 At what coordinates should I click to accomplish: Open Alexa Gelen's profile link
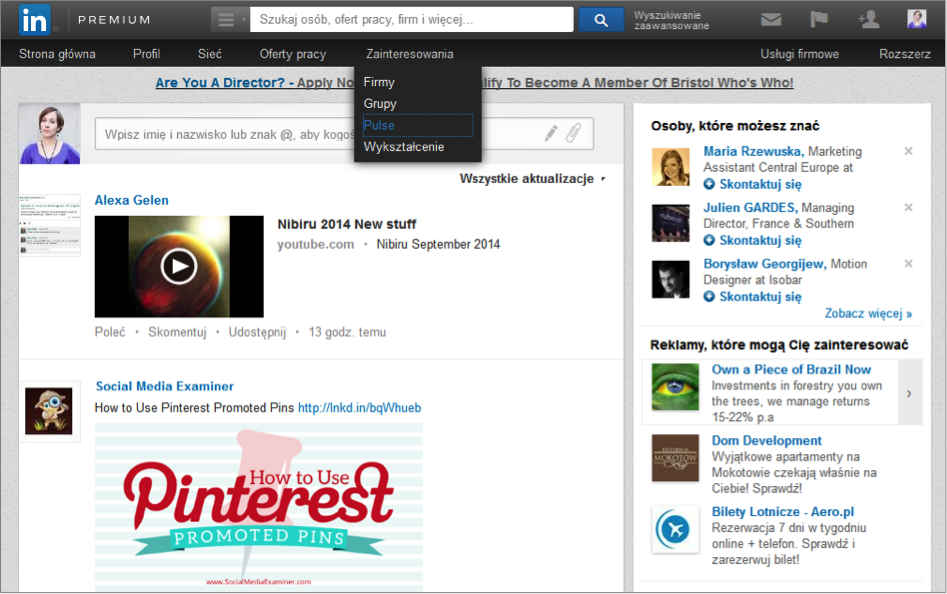[x=132, y=200]
